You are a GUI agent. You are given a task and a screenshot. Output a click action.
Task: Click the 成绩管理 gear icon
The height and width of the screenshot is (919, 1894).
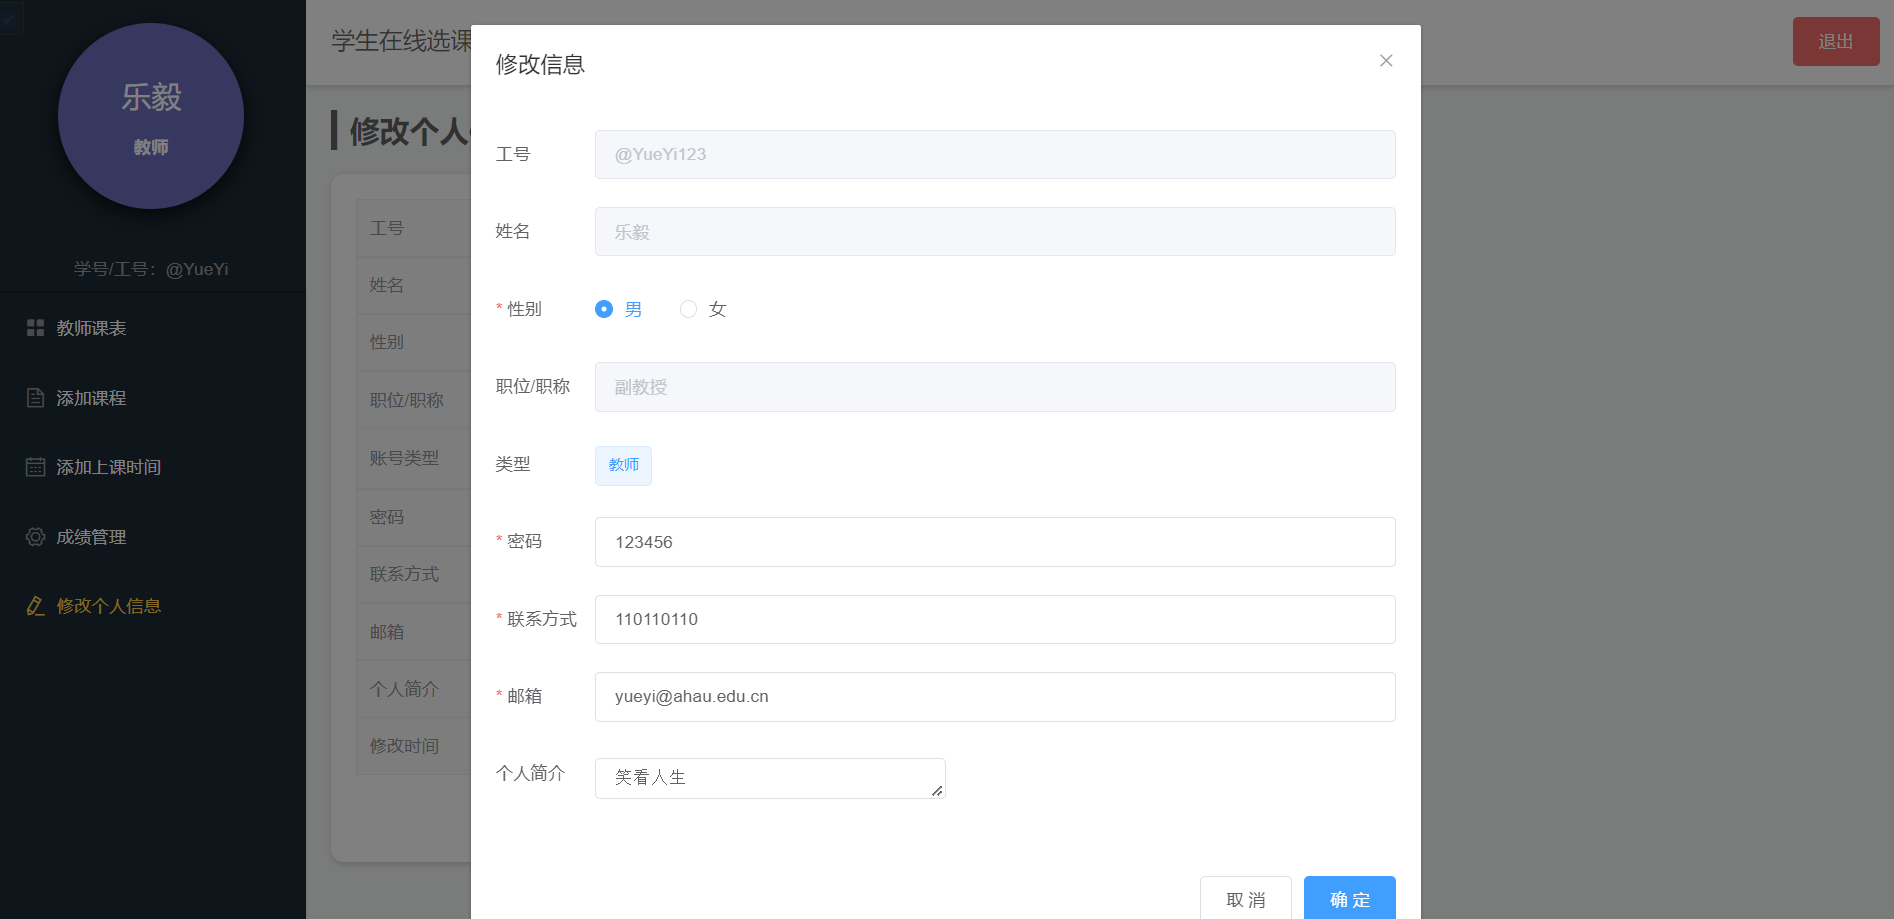tap(36, 537)
